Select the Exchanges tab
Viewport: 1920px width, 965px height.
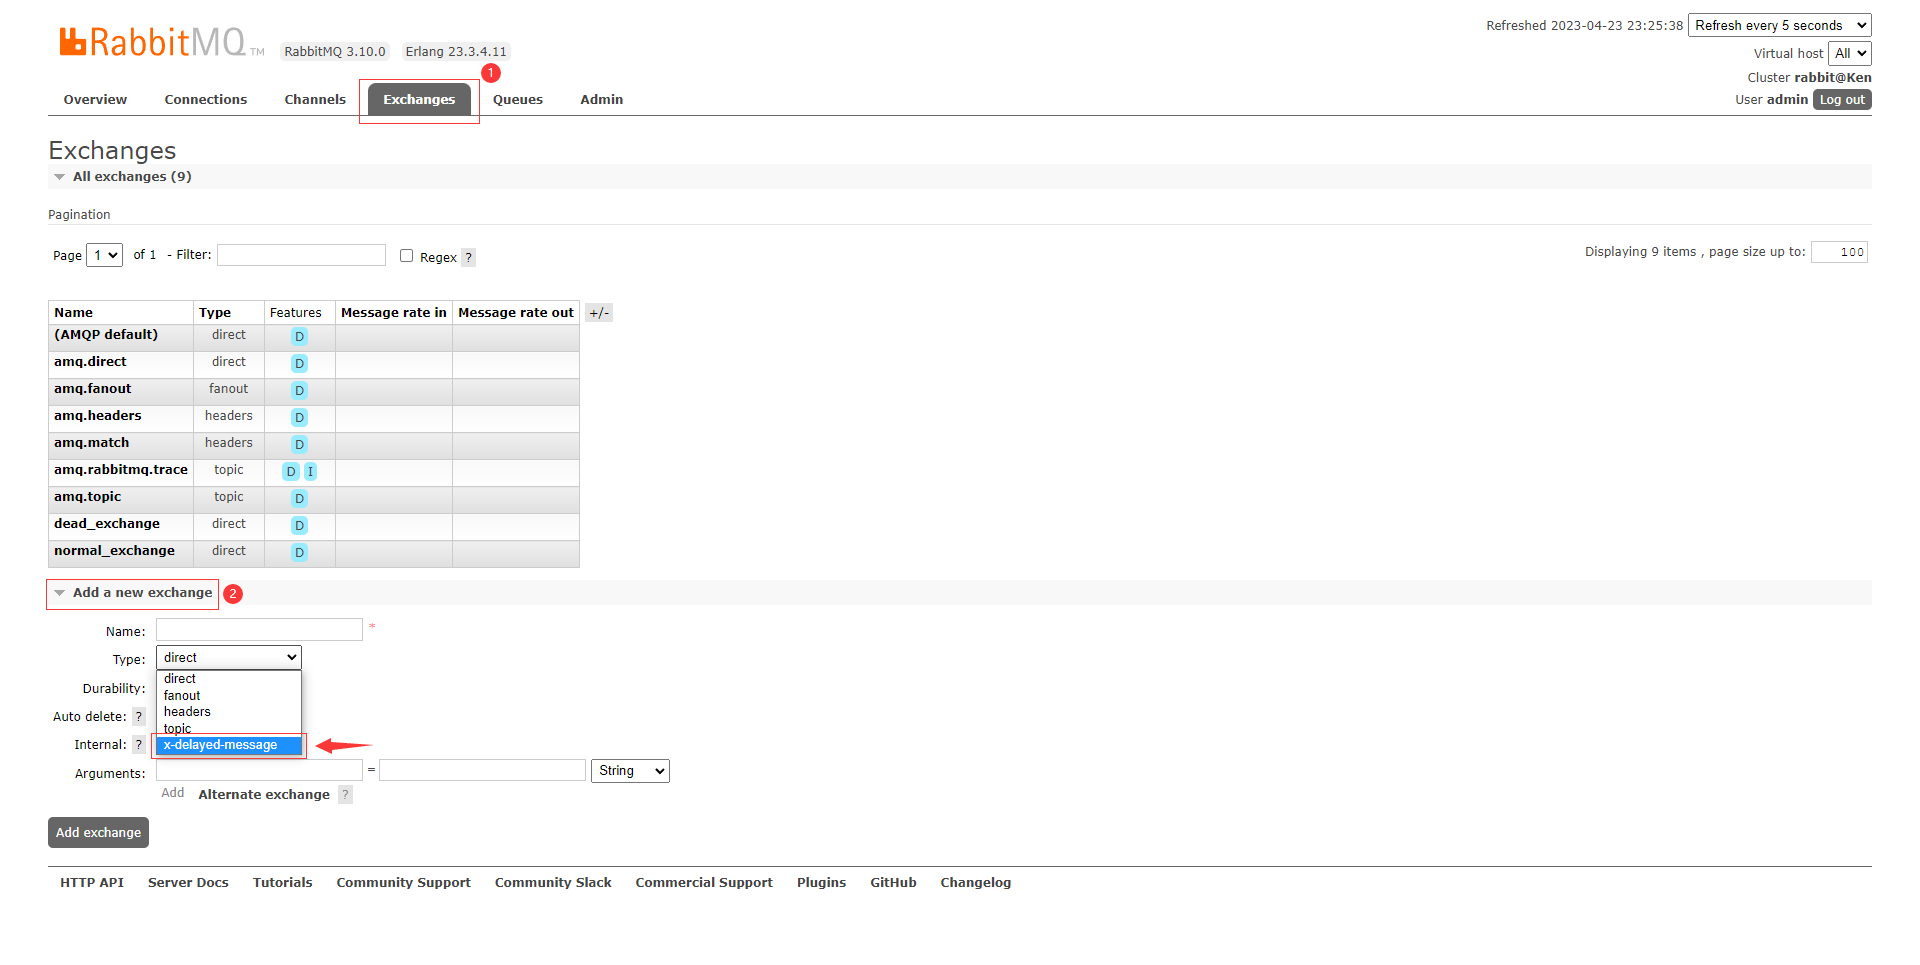pos(419,100)
